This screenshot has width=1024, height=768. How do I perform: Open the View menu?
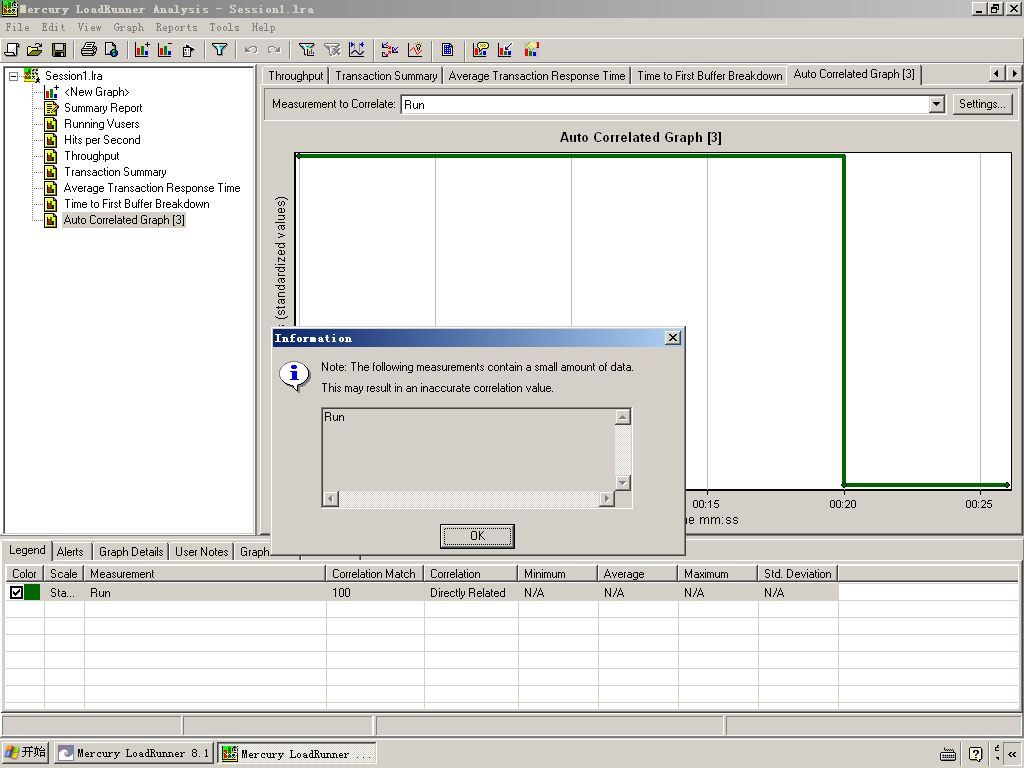[x=89, y=27]
